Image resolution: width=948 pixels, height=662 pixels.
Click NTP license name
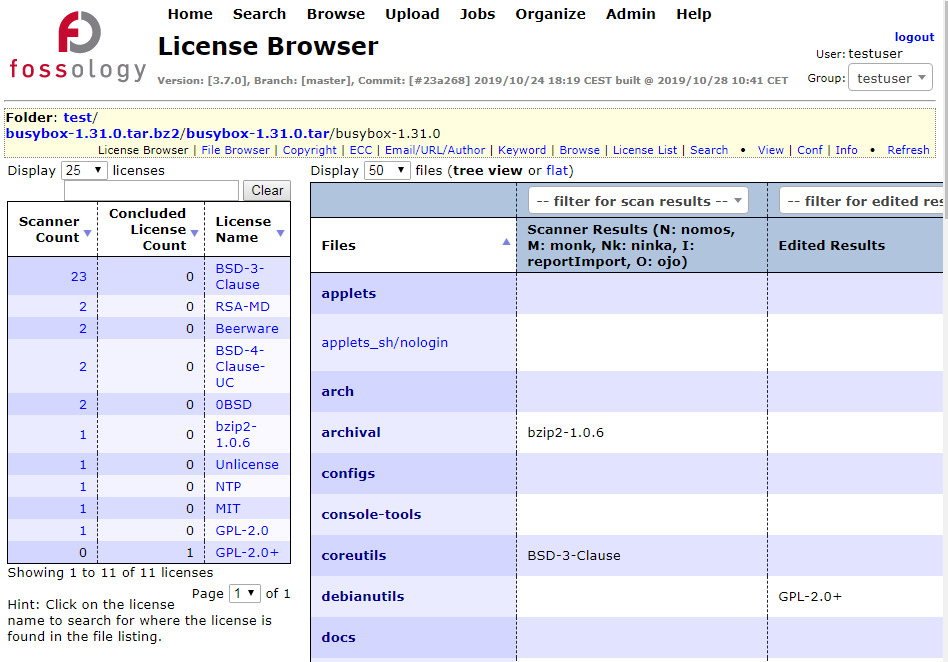(228, 487)
